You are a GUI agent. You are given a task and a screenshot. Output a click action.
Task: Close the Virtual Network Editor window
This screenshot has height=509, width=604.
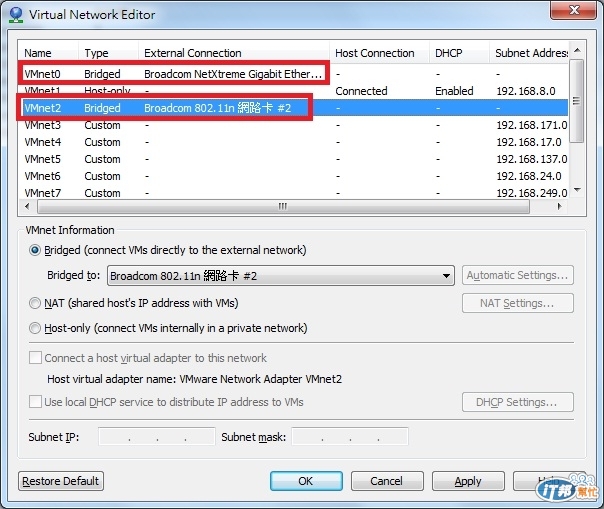tap(573, 10)
